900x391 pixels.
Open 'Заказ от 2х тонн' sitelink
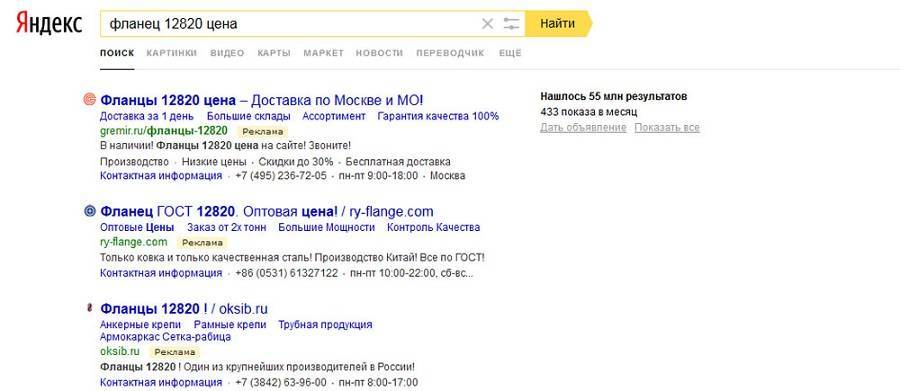(x=227, y=227)
